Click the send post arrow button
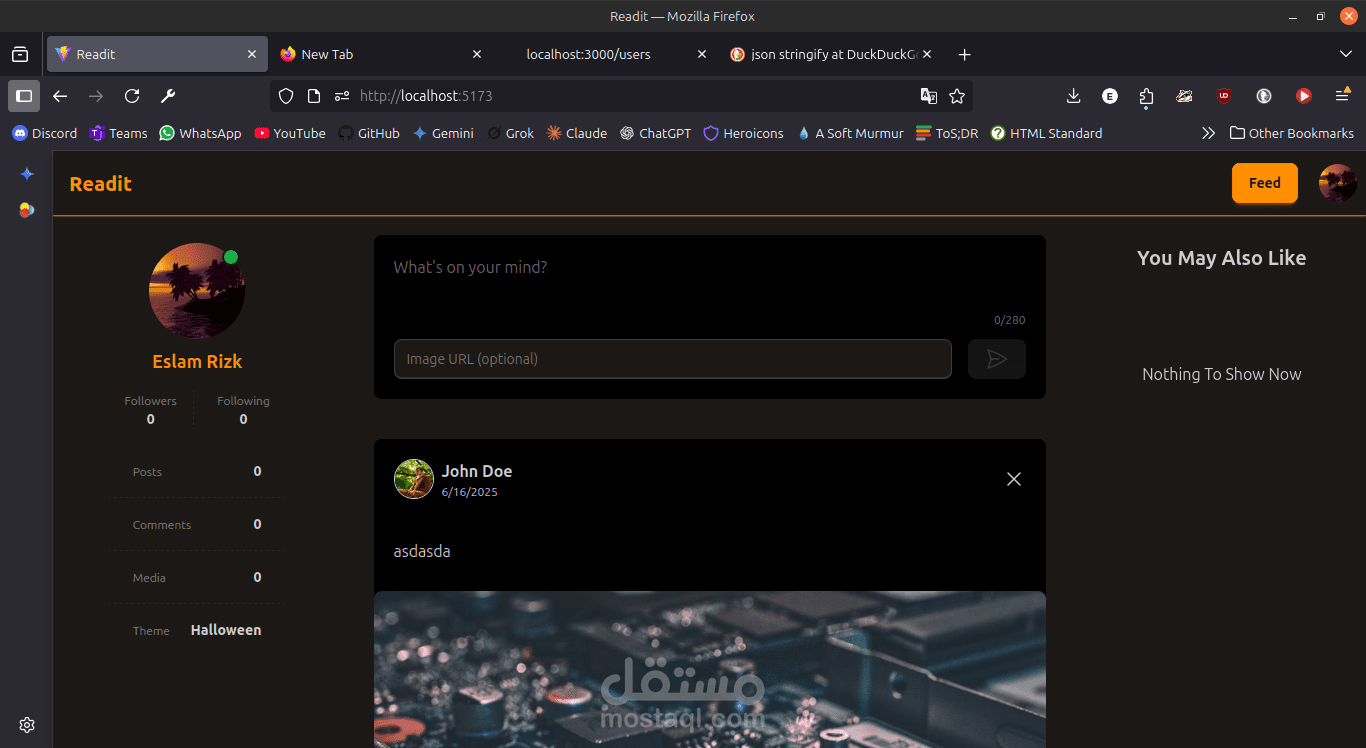Image resolution: width=1366 pixels, height=748 pixels. tap(997, 359)
